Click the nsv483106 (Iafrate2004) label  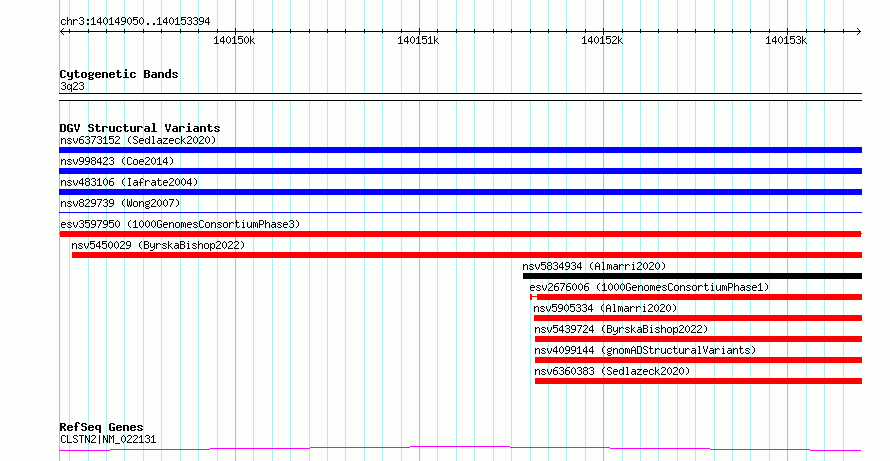tap(129, 182)
